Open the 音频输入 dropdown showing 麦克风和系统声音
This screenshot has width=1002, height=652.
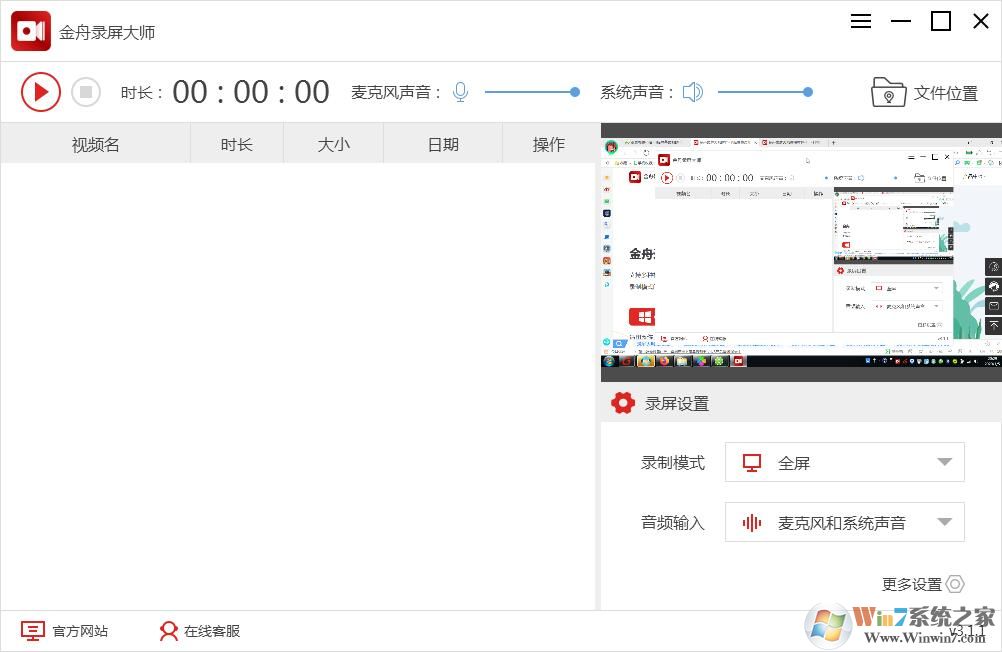click(845, 522)
